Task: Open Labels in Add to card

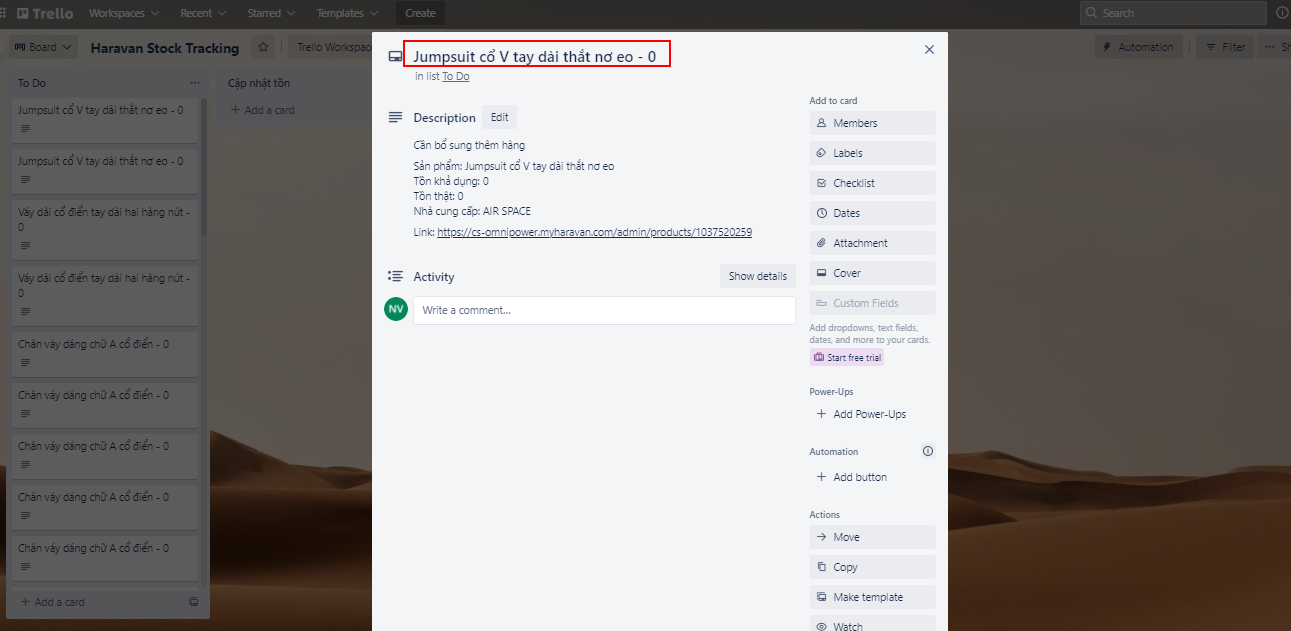Action: coord(872,153)
